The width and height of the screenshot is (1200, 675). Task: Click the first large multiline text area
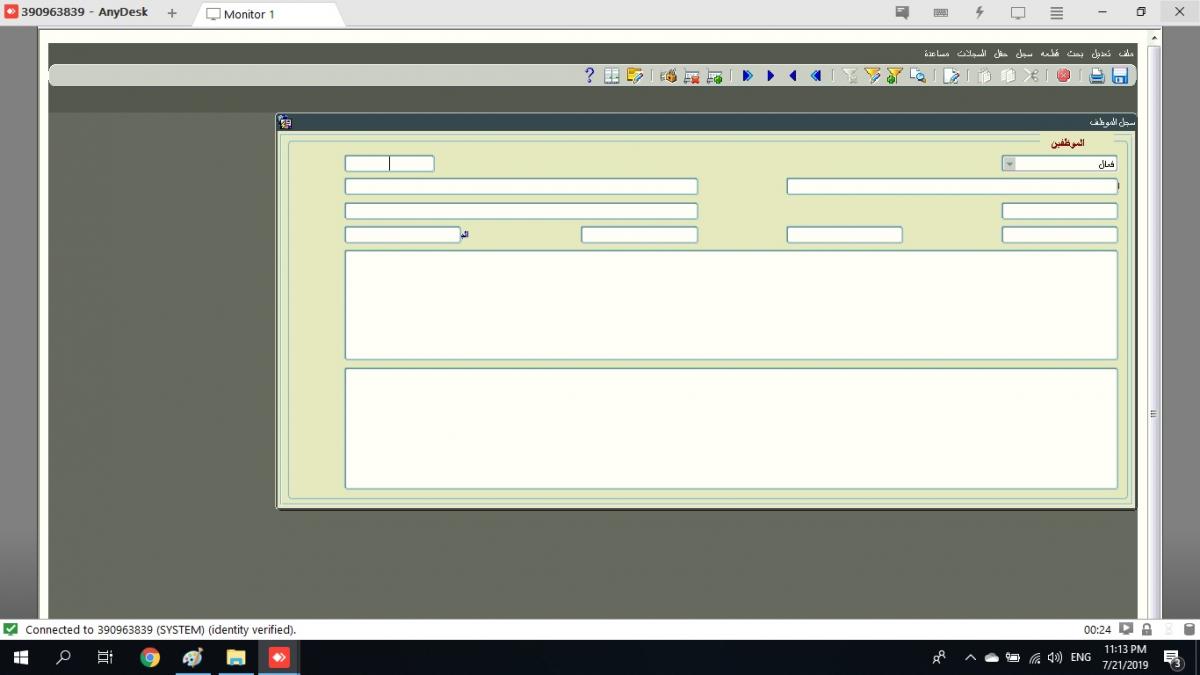coord(730,304)
